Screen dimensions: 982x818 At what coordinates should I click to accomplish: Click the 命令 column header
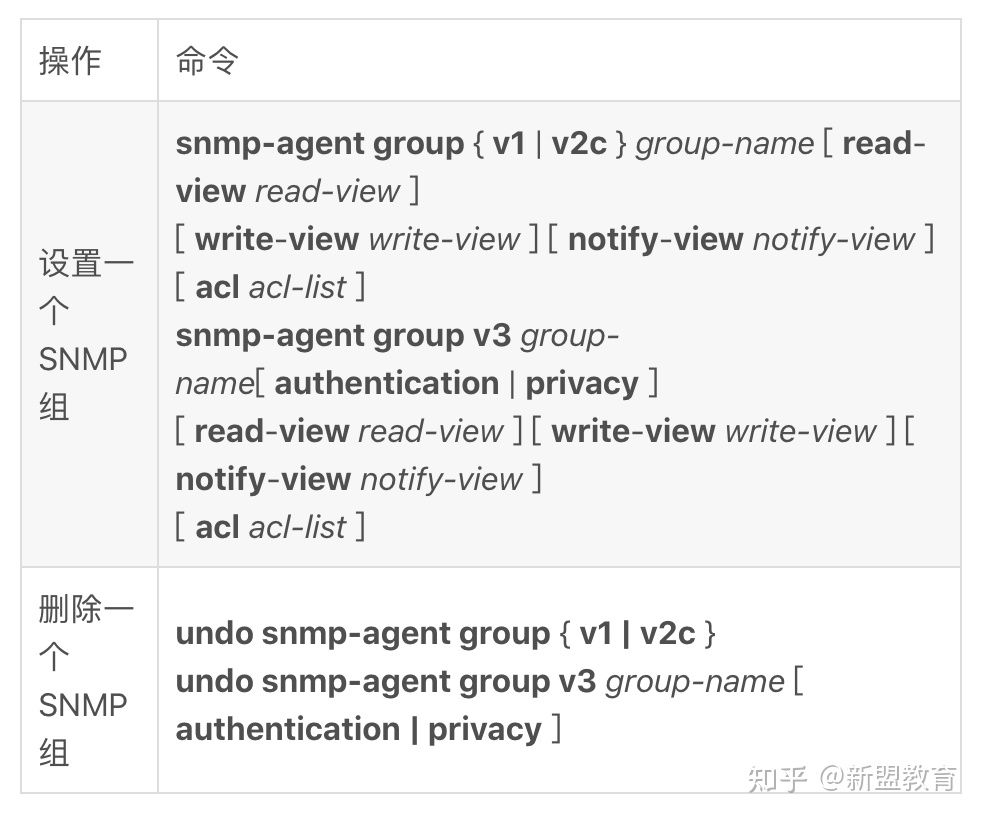coord(207,61)
